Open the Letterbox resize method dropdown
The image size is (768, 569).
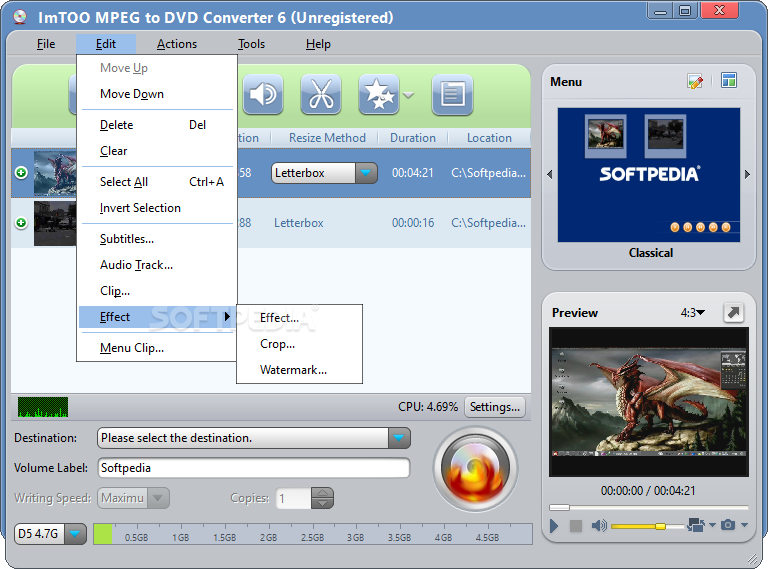pos(366,173)
